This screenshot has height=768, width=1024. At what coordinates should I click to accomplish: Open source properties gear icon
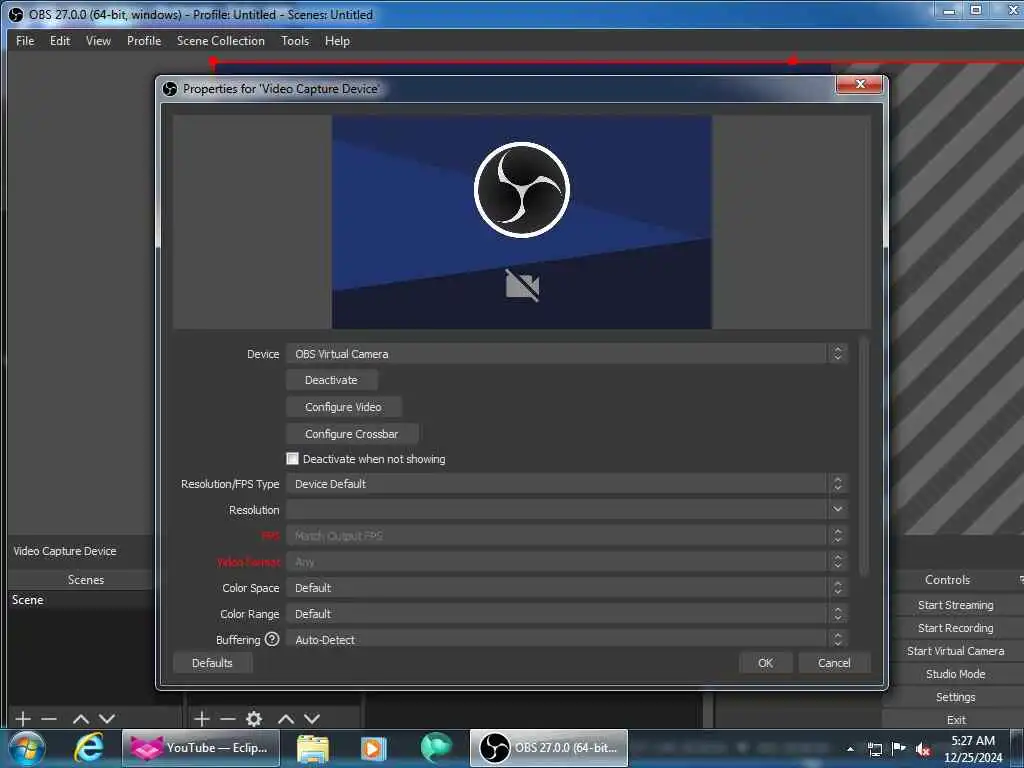(x=254, y=719)
